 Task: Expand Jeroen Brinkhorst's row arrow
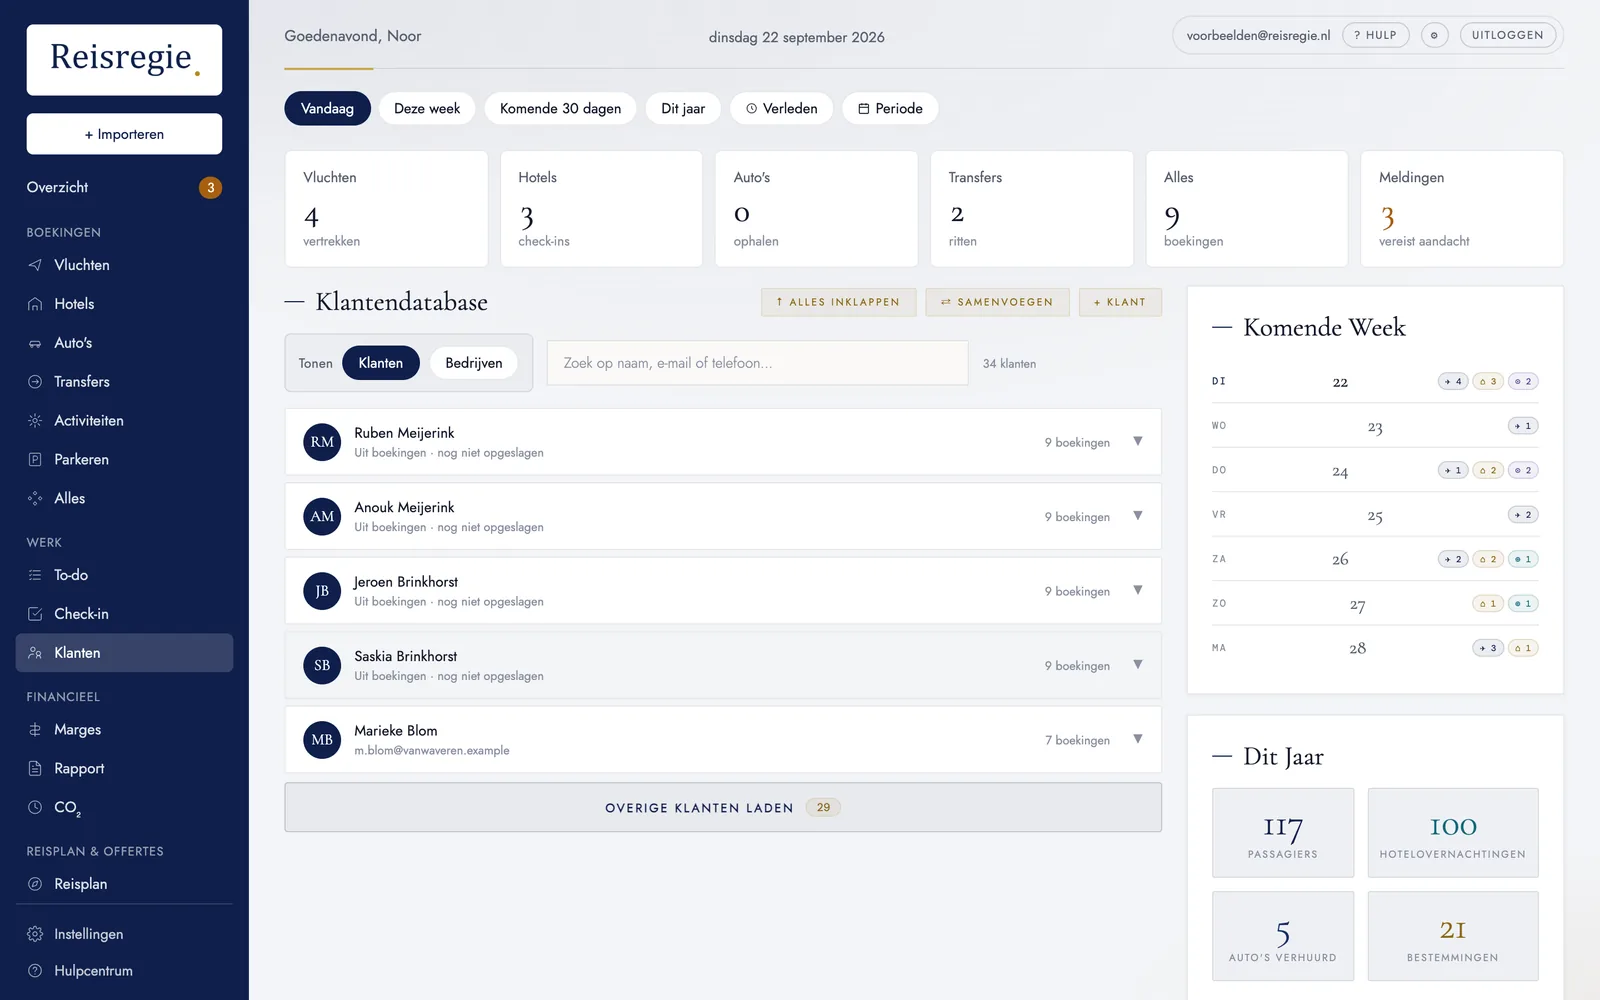(x=1138, y=590)
